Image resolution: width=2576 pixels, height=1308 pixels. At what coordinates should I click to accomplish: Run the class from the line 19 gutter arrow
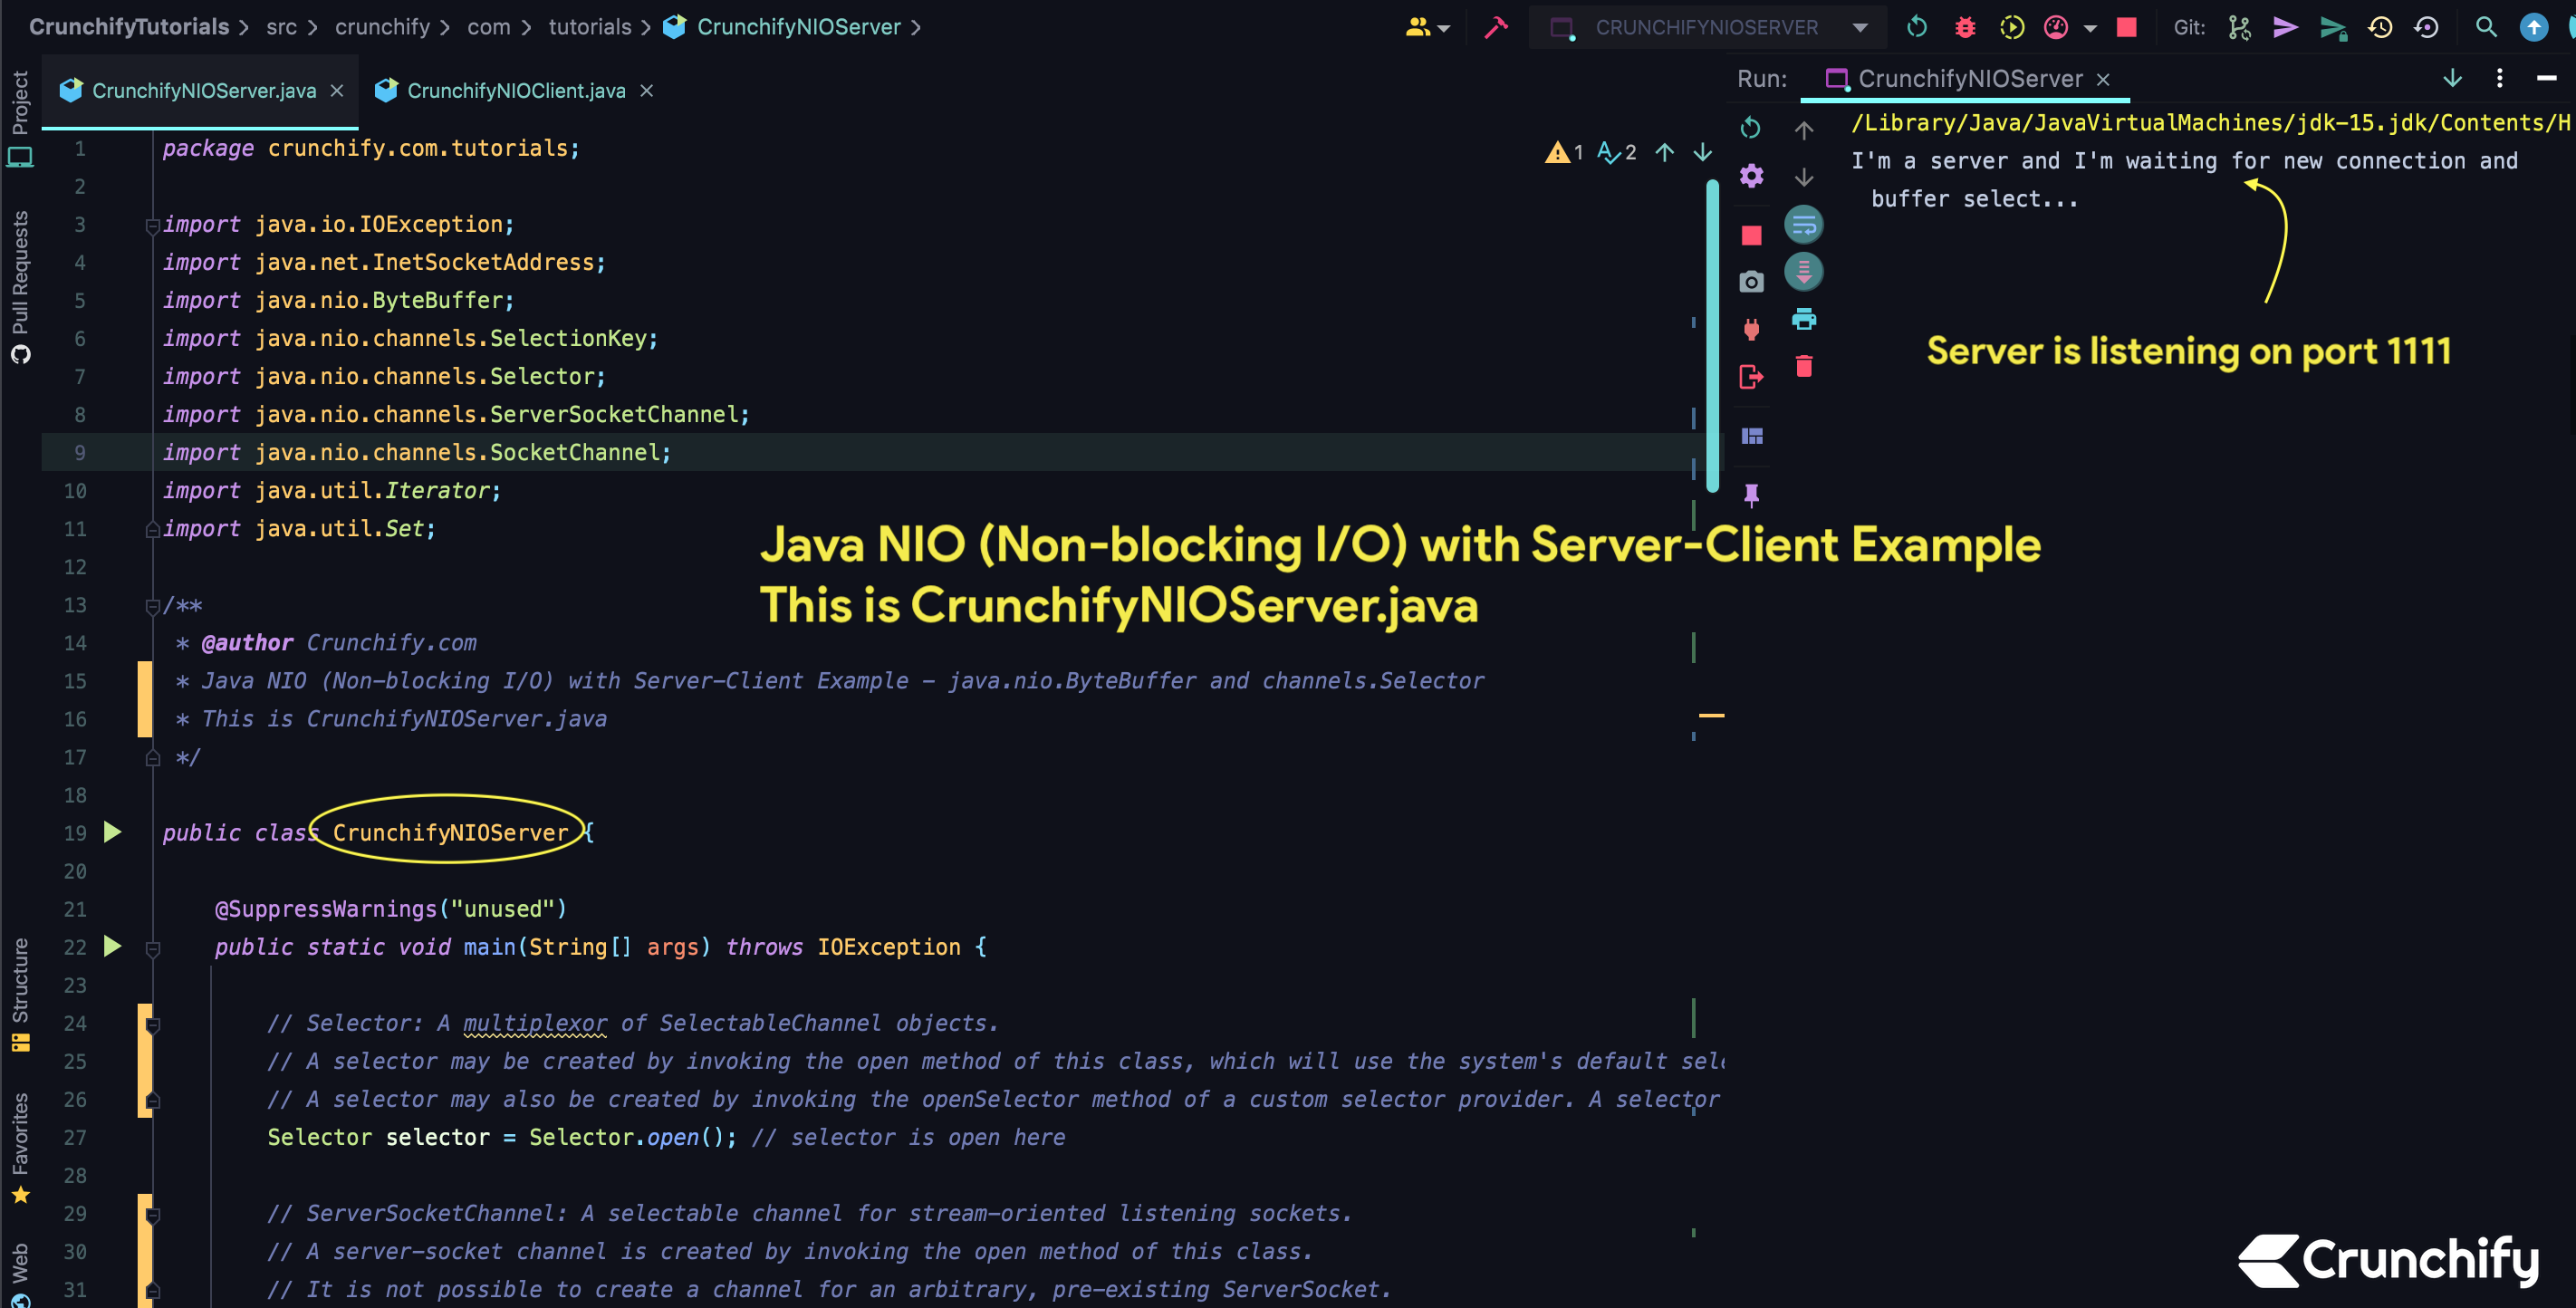coord(112,832)
